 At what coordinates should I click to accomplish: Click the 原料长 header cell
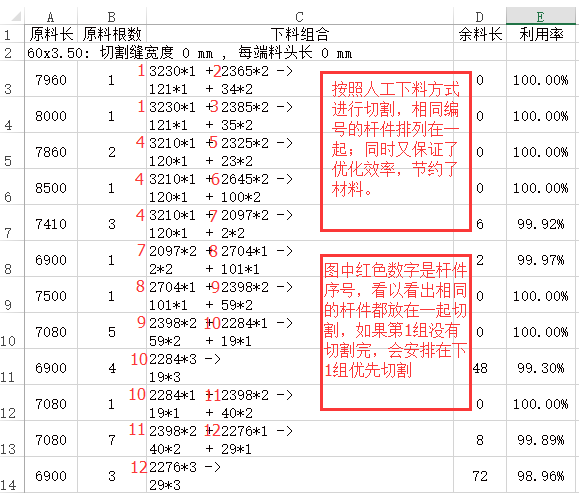coord(51,34)
